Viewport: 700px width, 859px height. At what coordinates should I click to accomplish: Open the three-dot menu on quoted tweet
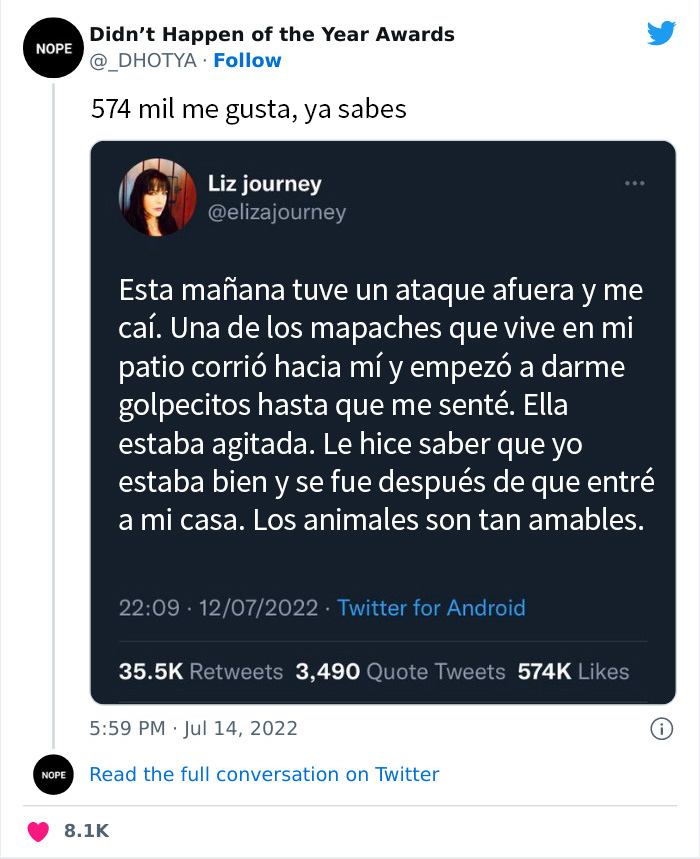click(634, 183)
